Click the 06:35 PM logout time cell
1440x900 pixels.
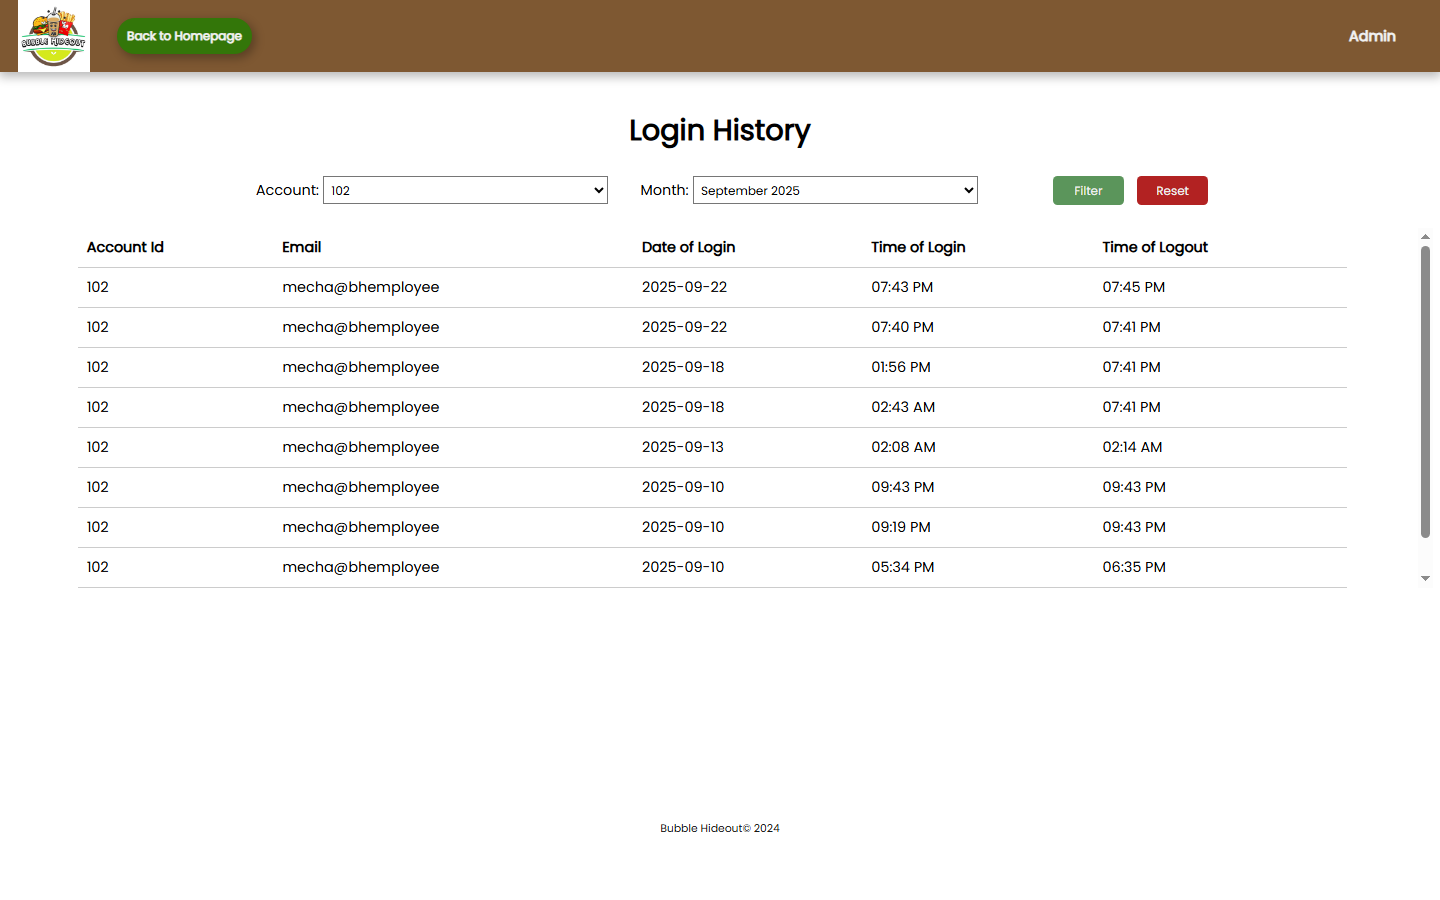pyautogui.click(x=1134, y=567)
